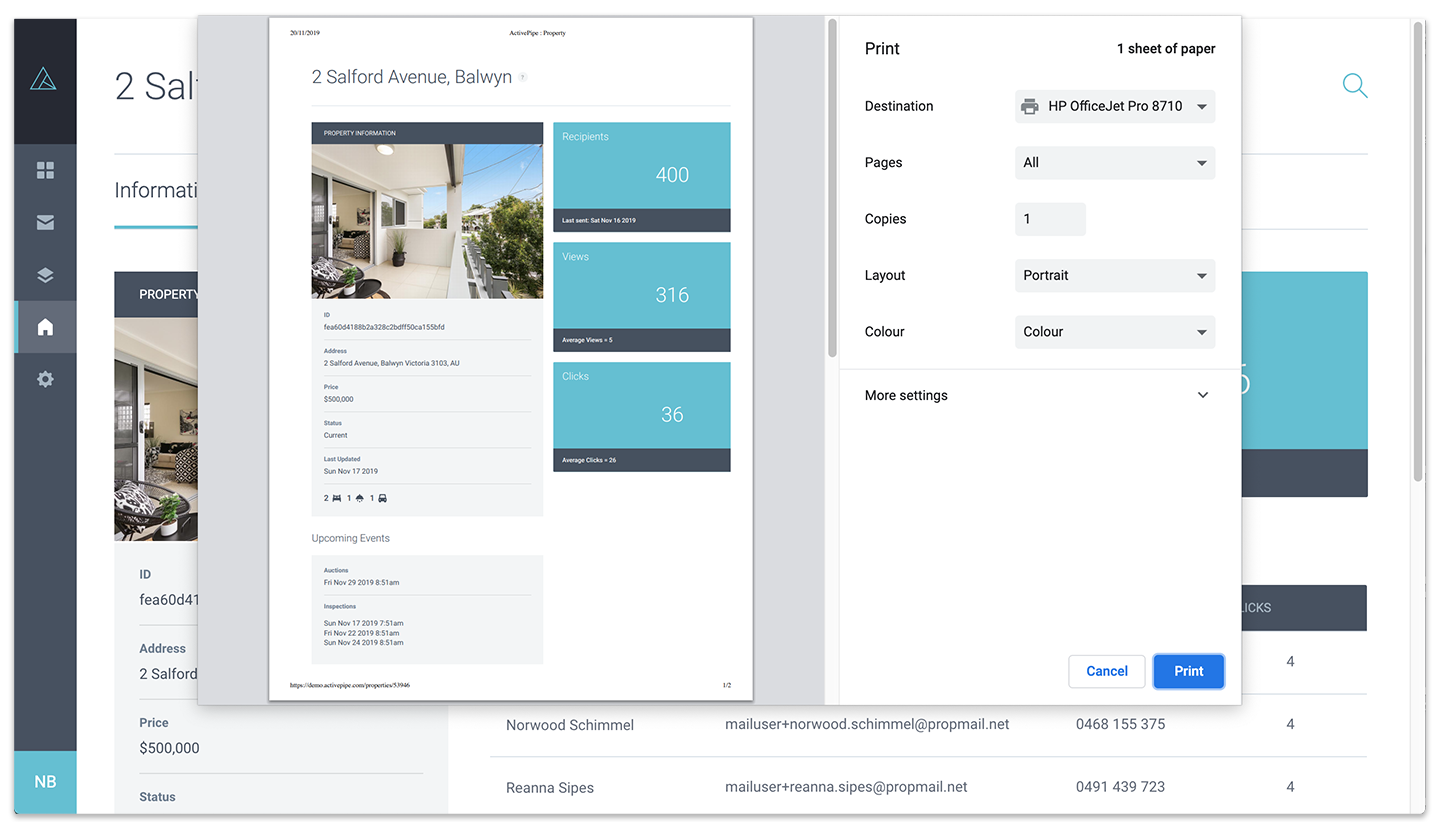This screenshot has height=822, width=1440.
Task: Select the home properties icon in the sidebar
Action: tap(45, 327)
